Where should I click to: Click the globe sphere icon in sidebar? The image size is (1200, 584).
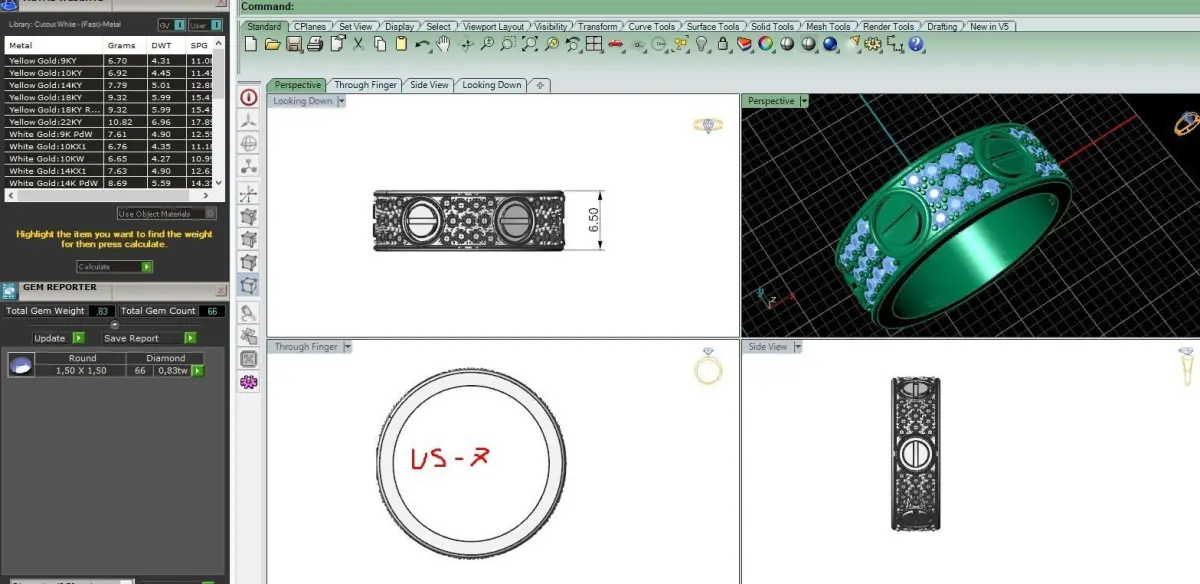tap(249, 143)
